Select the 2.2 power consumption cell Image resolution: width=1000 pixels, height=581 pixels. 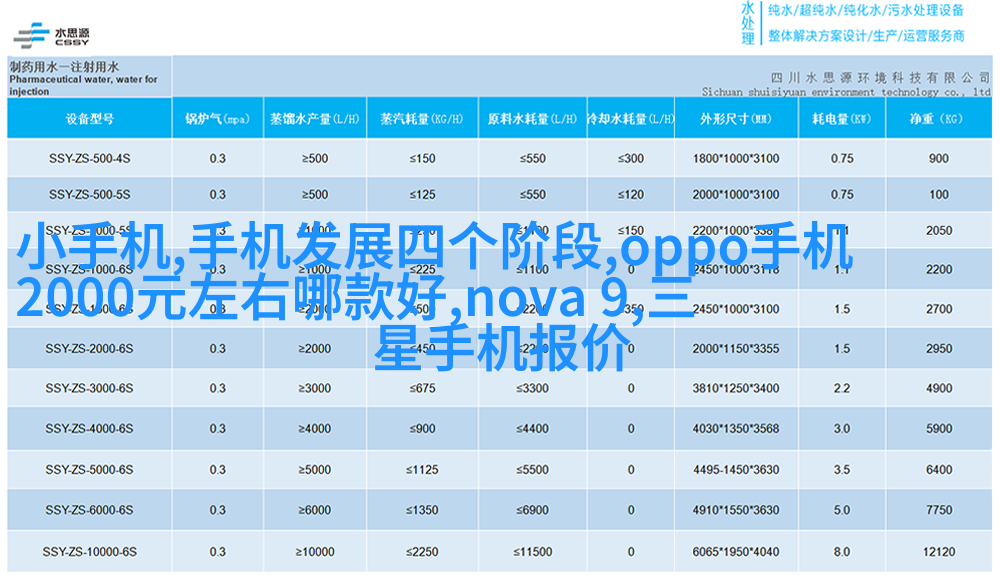[x=842, y=388]
